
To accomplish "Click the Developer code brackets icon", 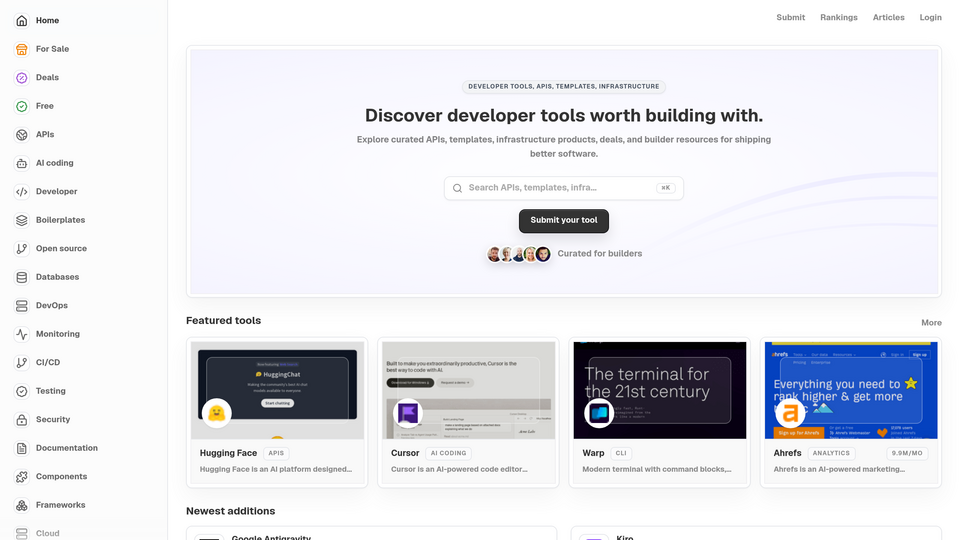I will pyautogui.click(x=21, y=192).
